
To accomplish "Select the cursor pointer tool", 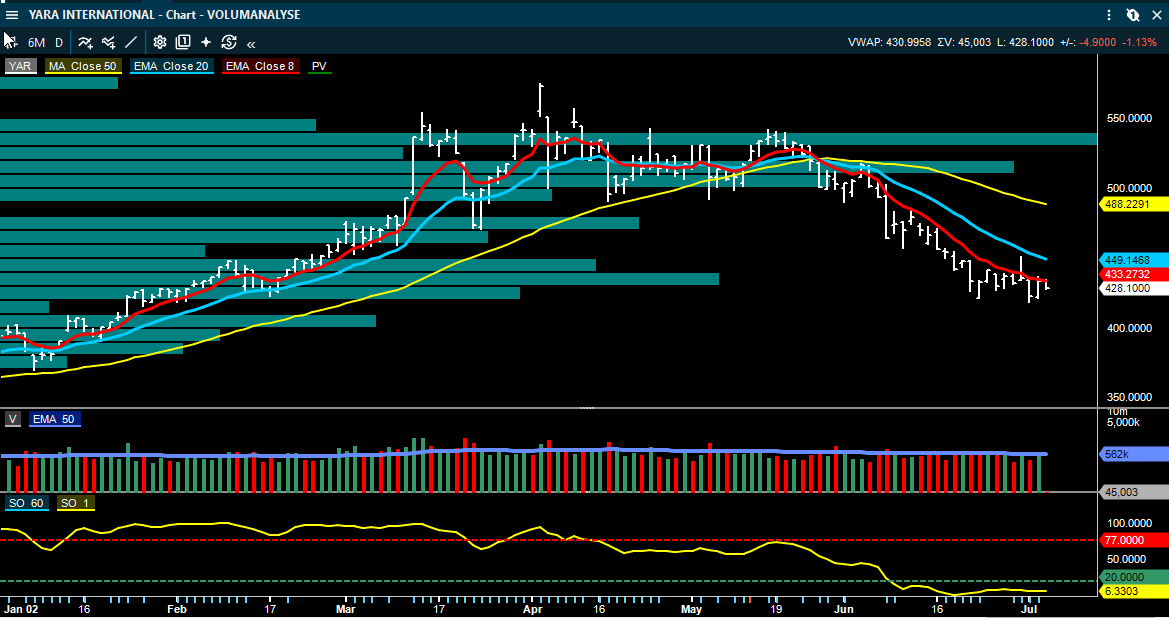I will [10, 41].
